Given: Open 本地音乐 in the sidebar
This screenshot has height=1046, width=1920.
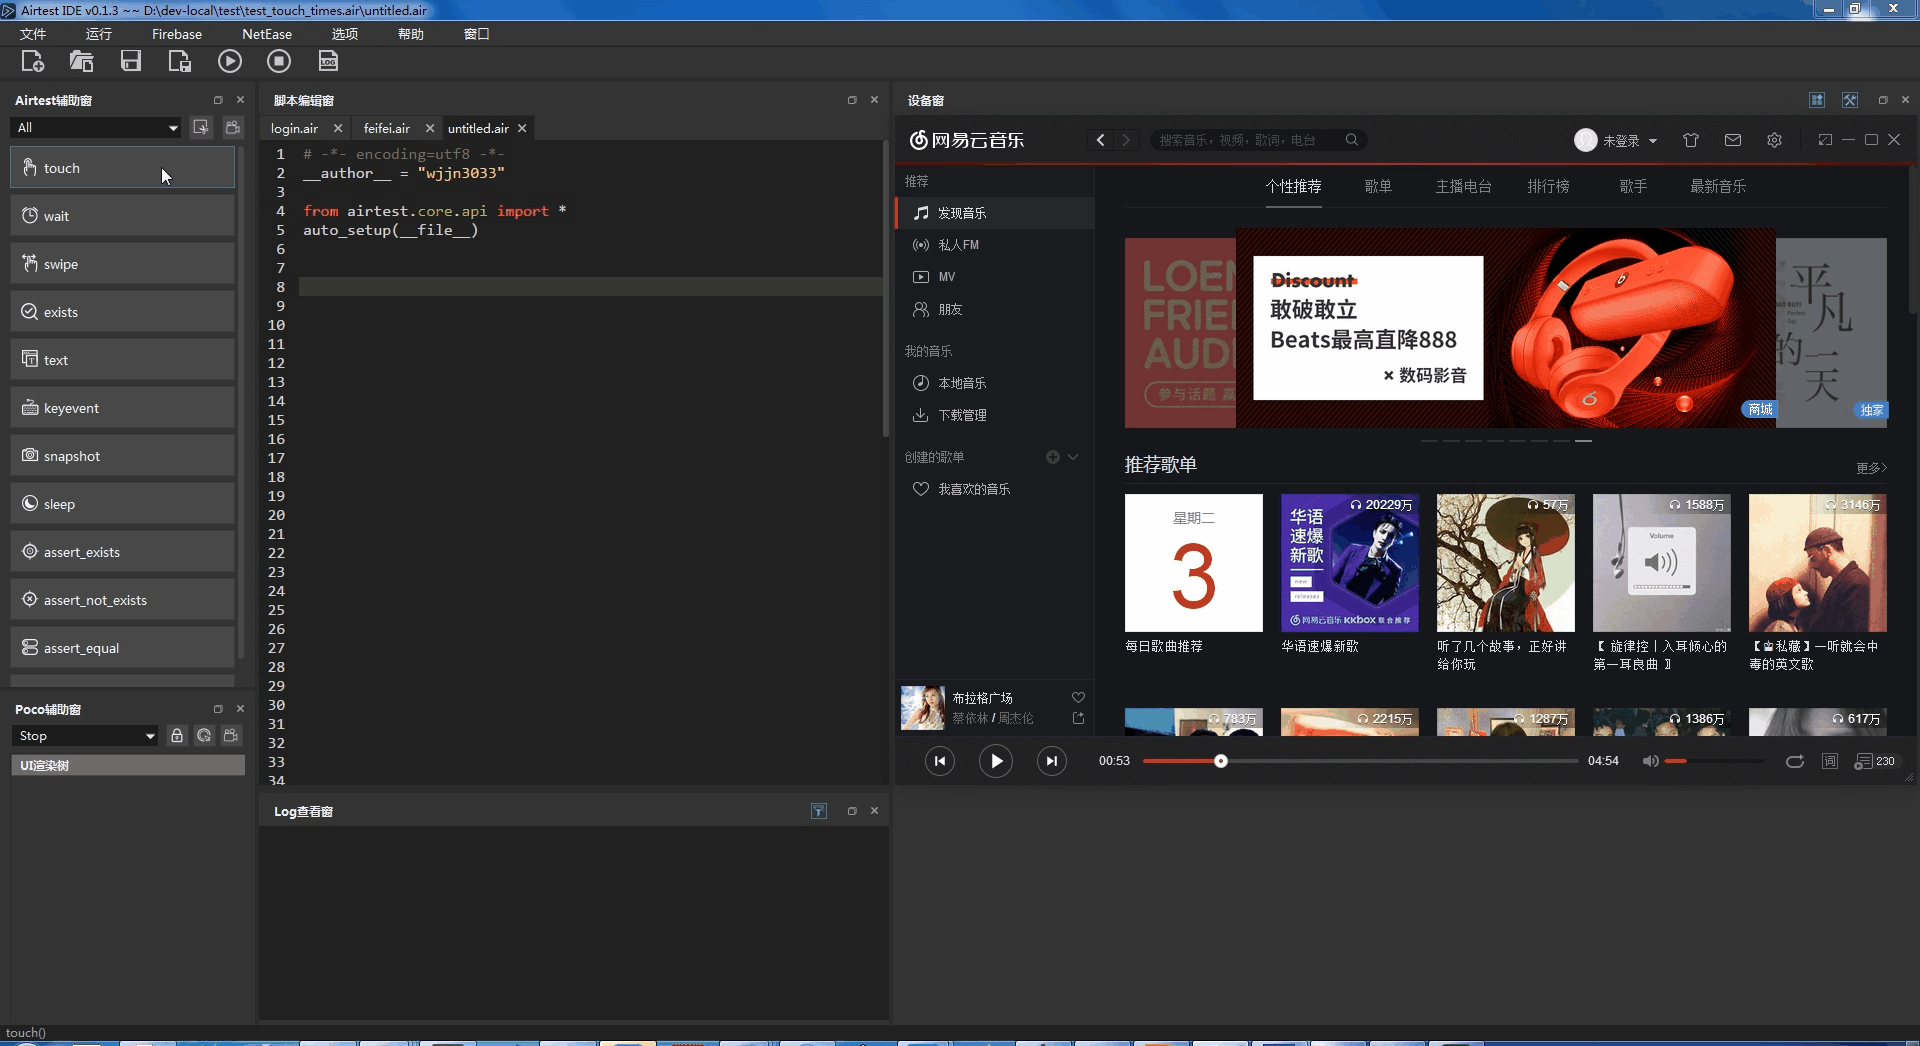Looking at the screenshot, I should [995, 383].
